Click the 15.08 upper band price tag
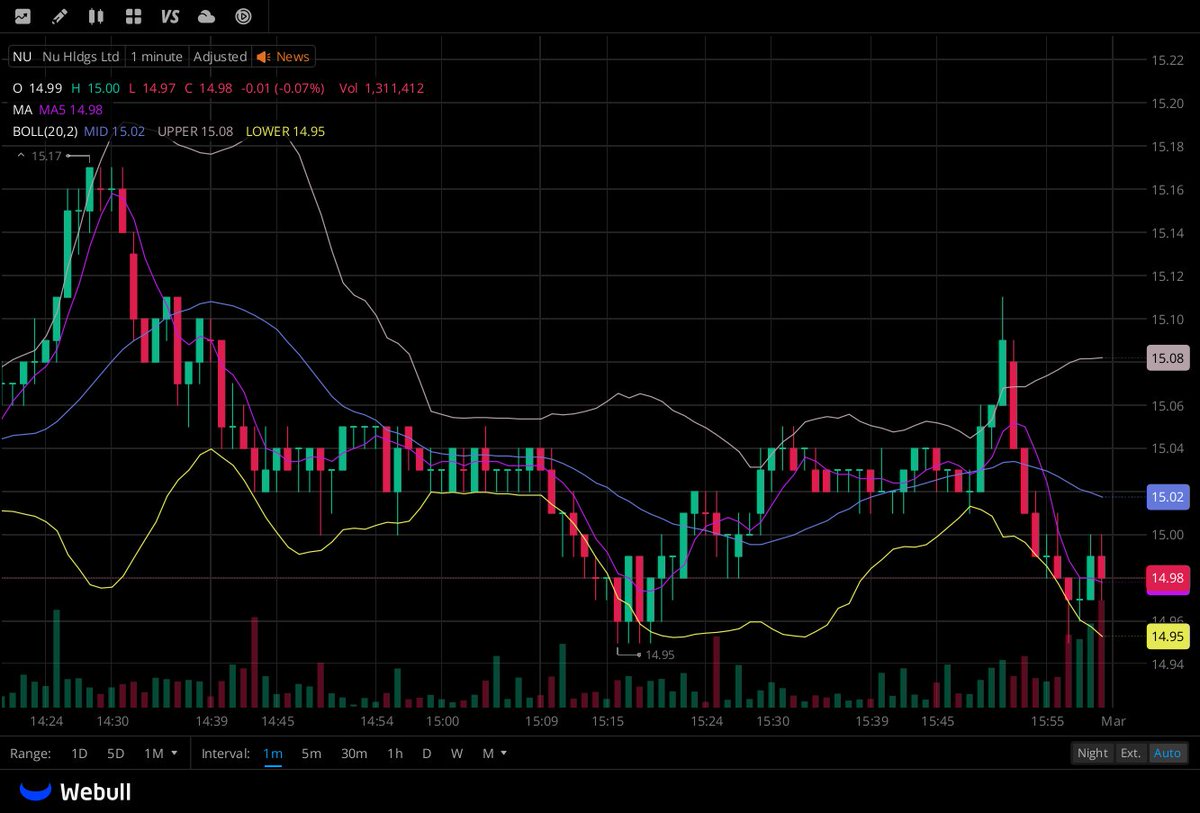The height and width of the screenshot is (813, 1200). coord(1168,358)
